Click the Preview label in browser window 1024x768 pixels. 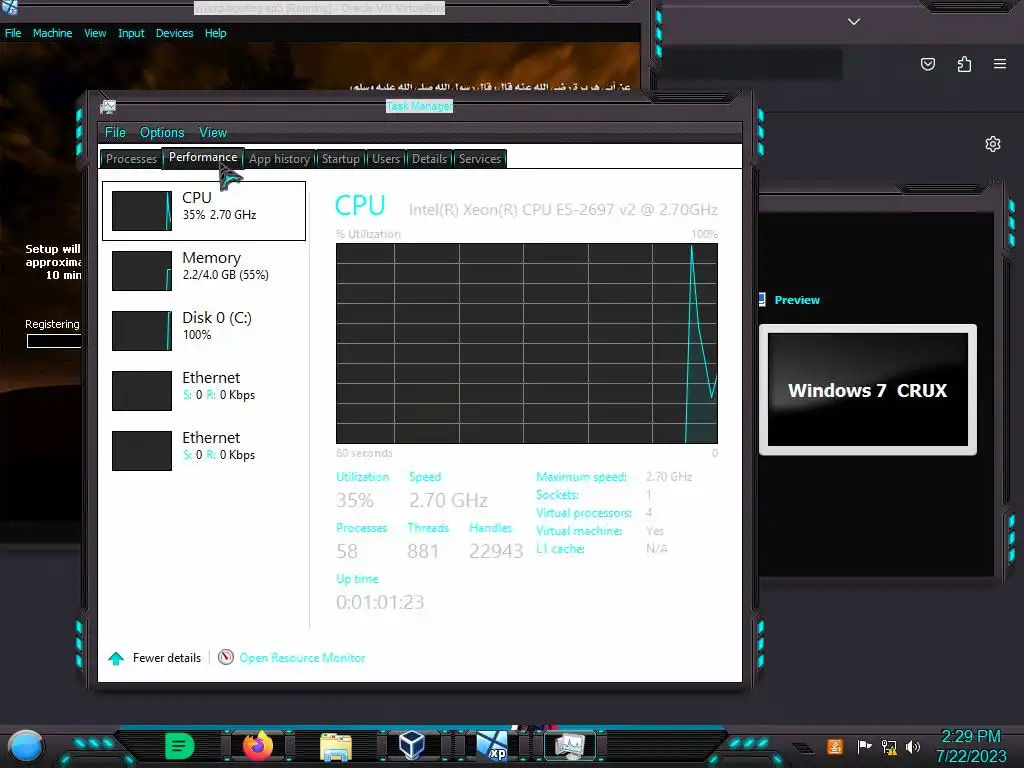(797, 300)
